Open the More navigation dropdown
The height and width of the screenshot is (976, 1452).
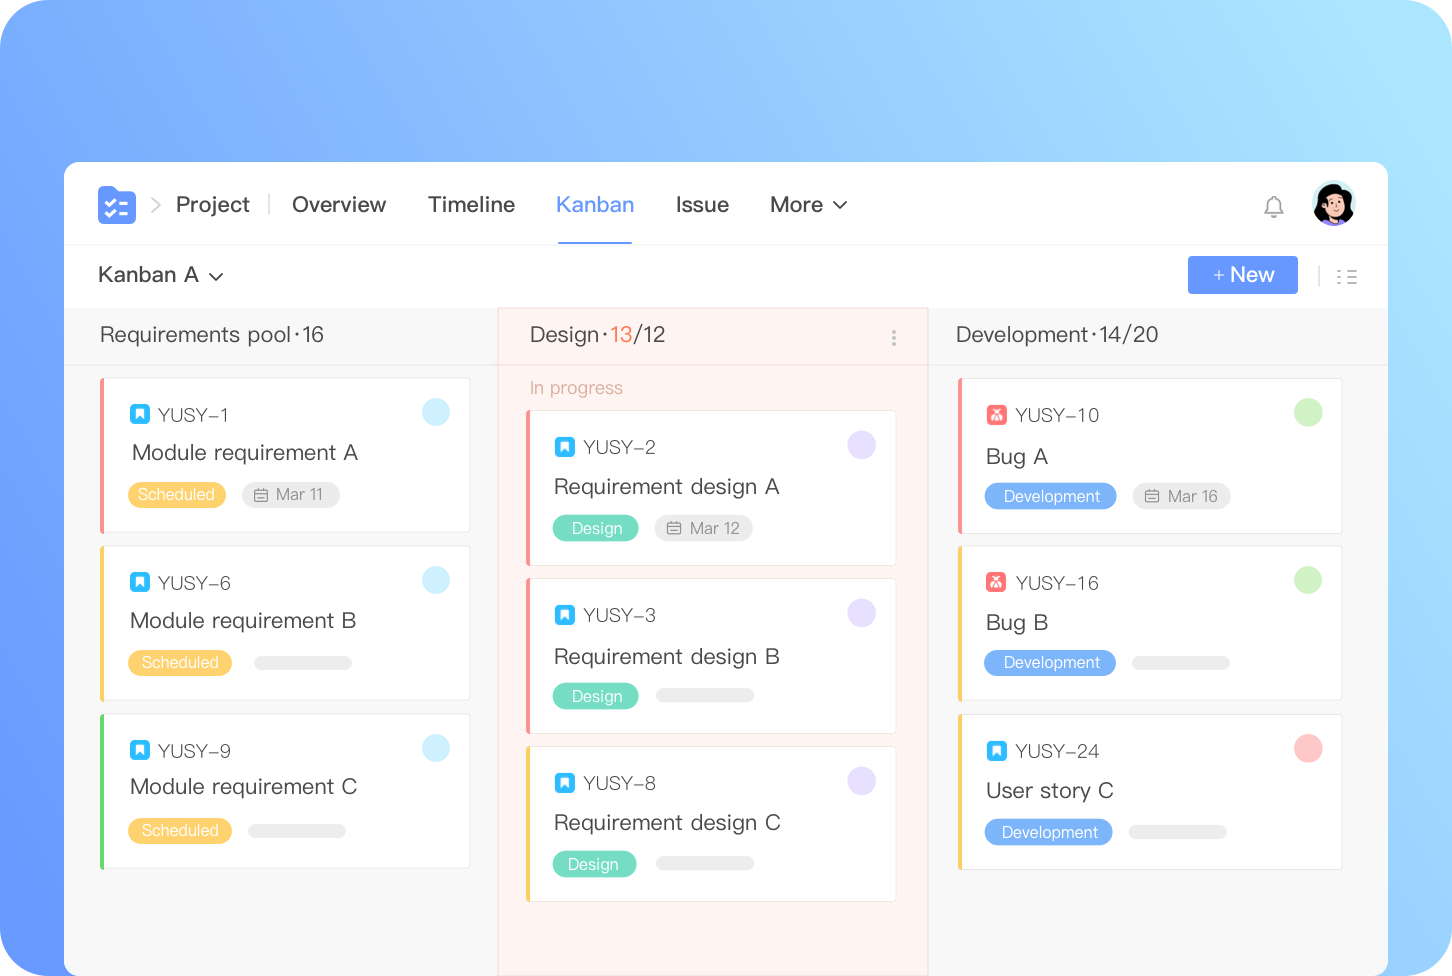808,205
